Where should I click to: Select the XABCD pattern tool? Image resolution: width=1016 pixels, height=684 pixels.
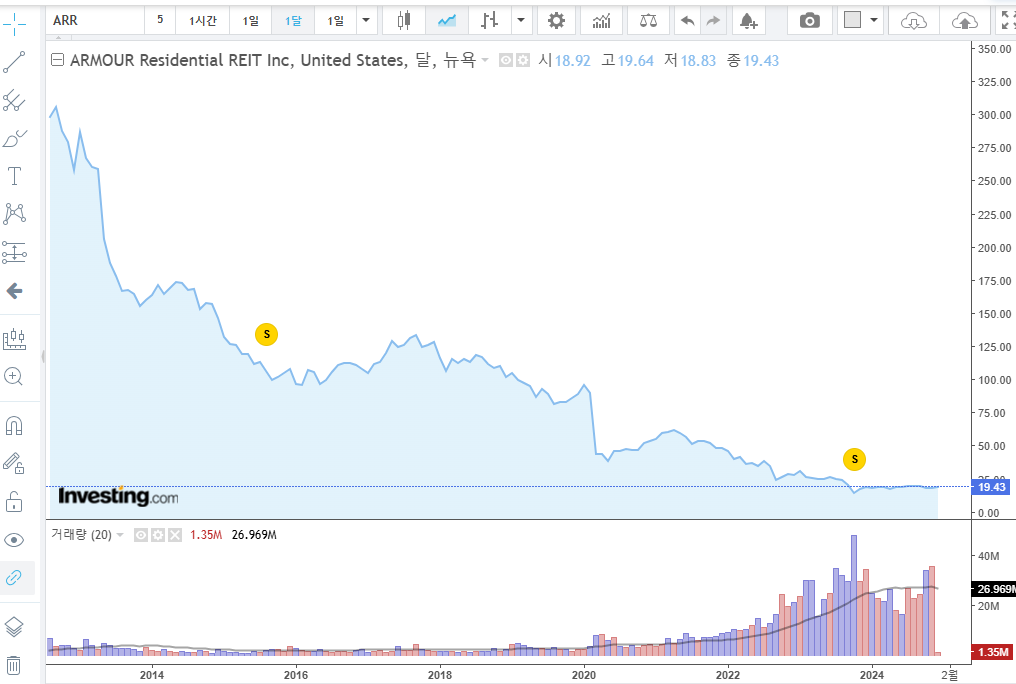(x=14, y=214)
